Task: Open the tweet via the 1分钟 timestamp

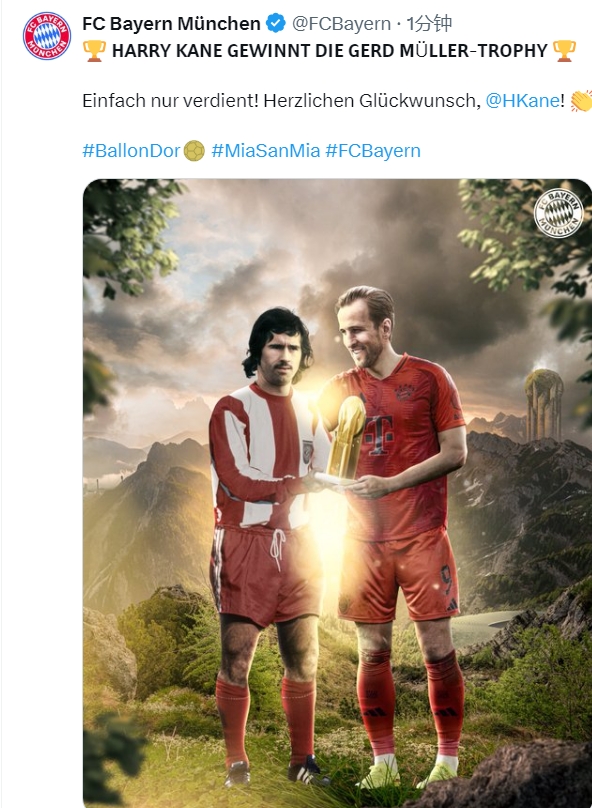Action: click(429, 23)
